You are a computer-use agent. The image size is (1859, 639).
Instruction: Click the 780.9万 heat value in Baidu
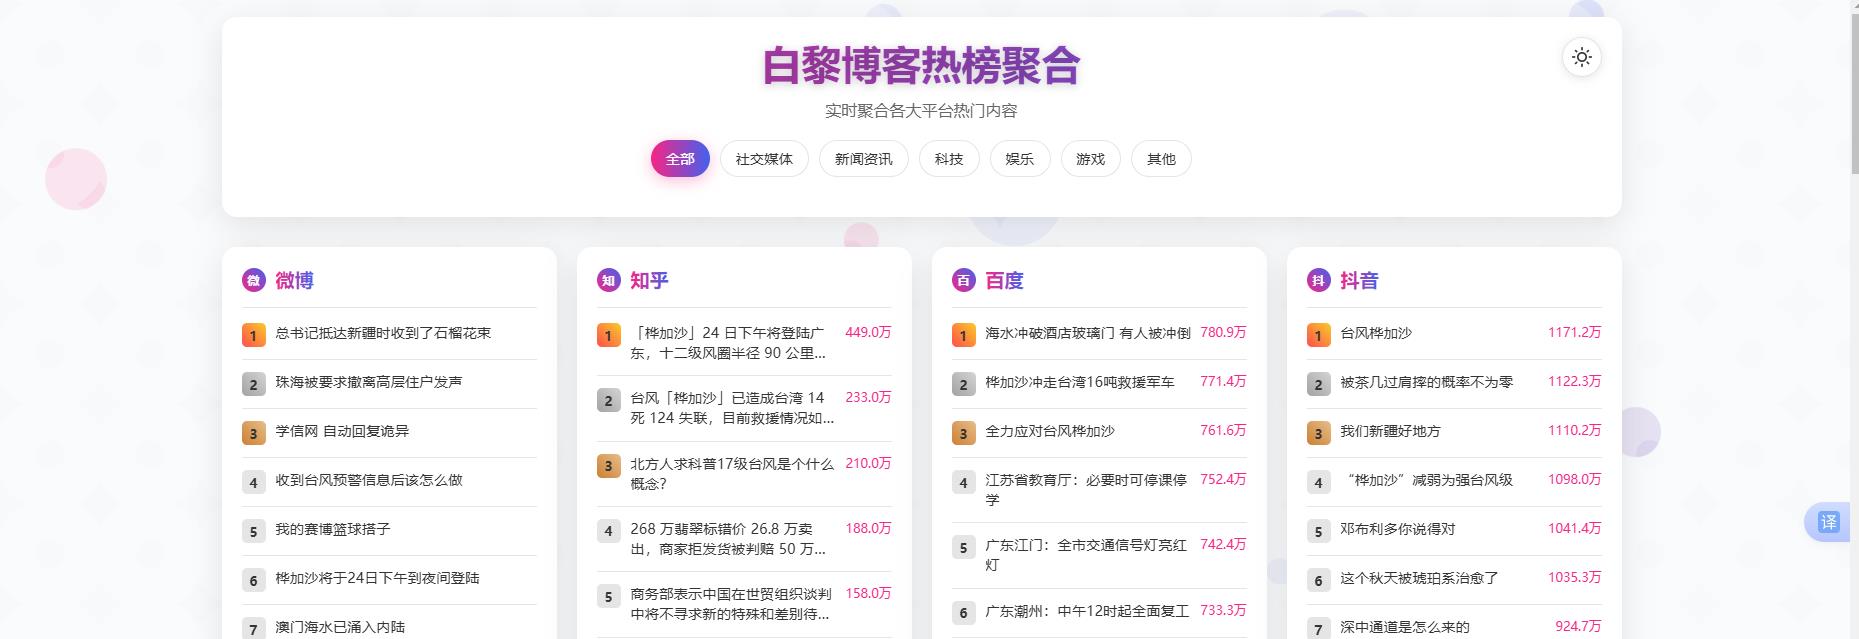click(1223, 332)
